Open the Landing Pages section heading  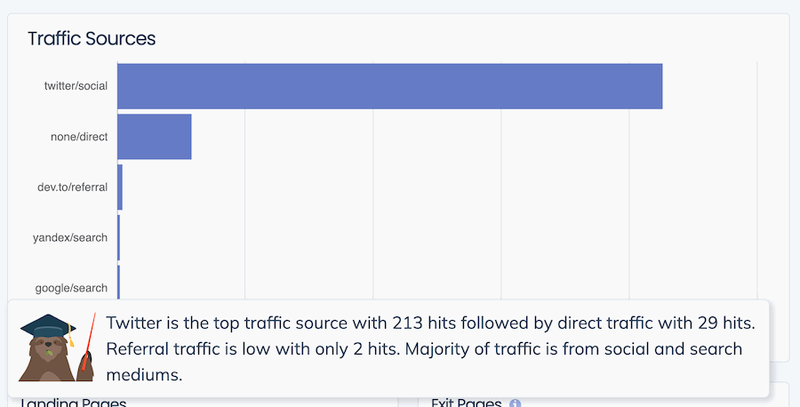click(x=73, y=402)
